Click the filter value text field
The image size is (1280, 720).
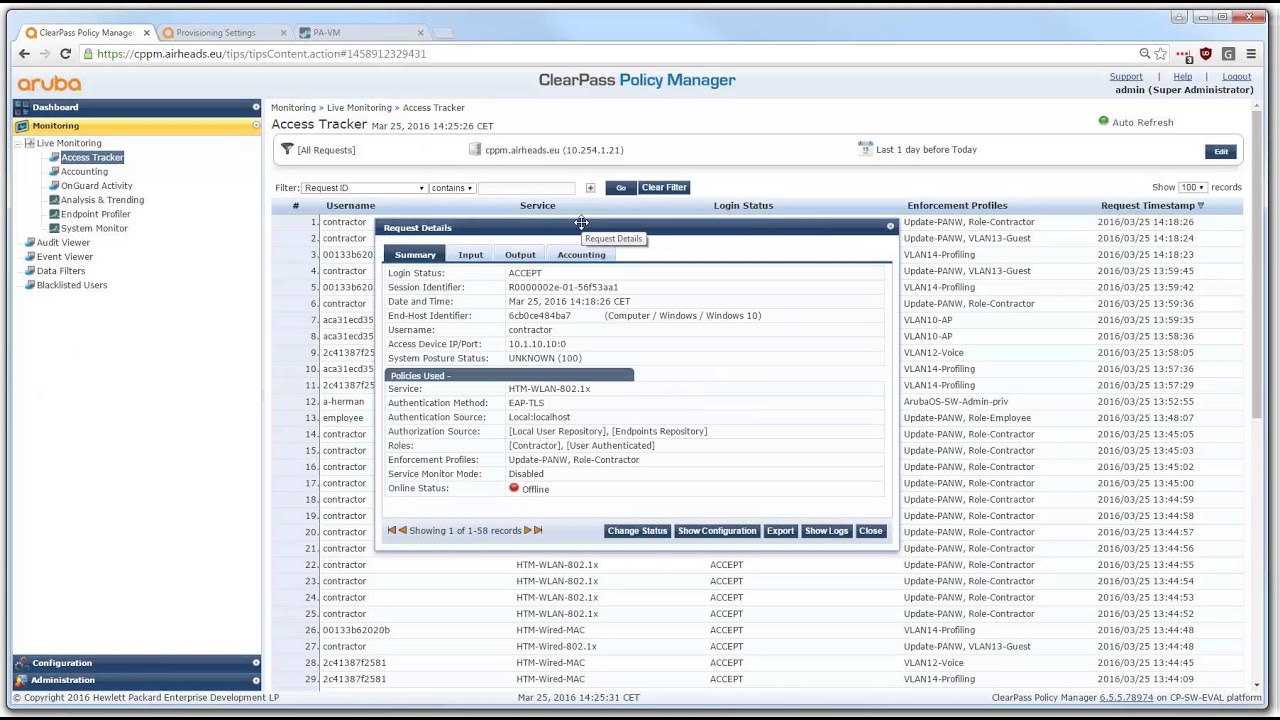526,188
